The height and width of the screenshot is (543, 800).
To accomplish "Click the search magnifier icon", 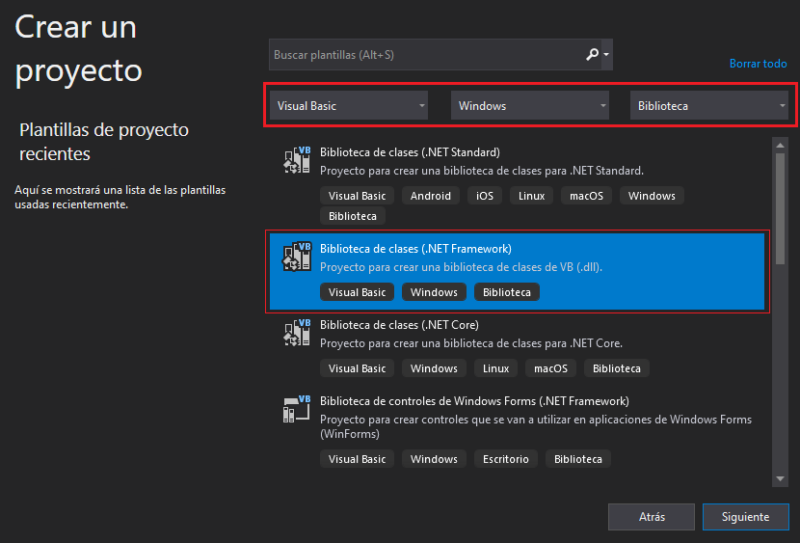I will click(592, 55).
